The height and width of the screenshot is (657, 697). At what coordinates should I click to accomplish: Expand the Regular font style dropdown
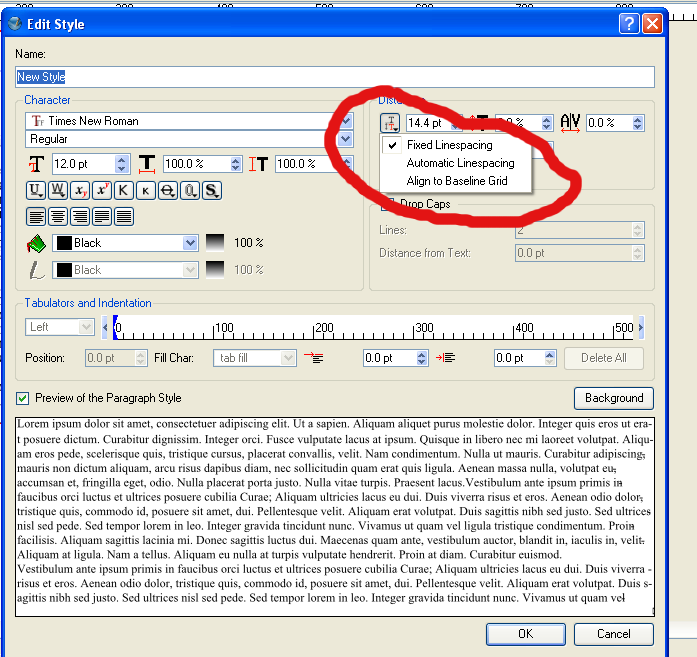click(346, 139)
